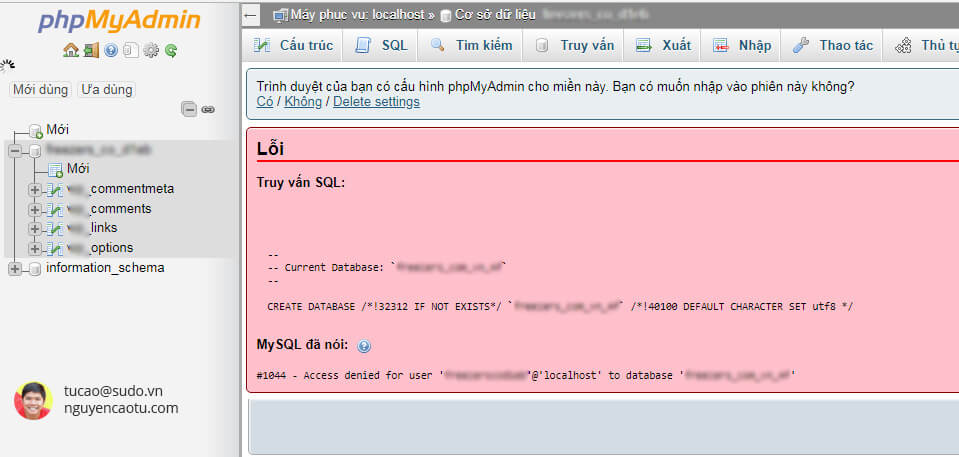Click the table icon beside _options

click(55, 248)
